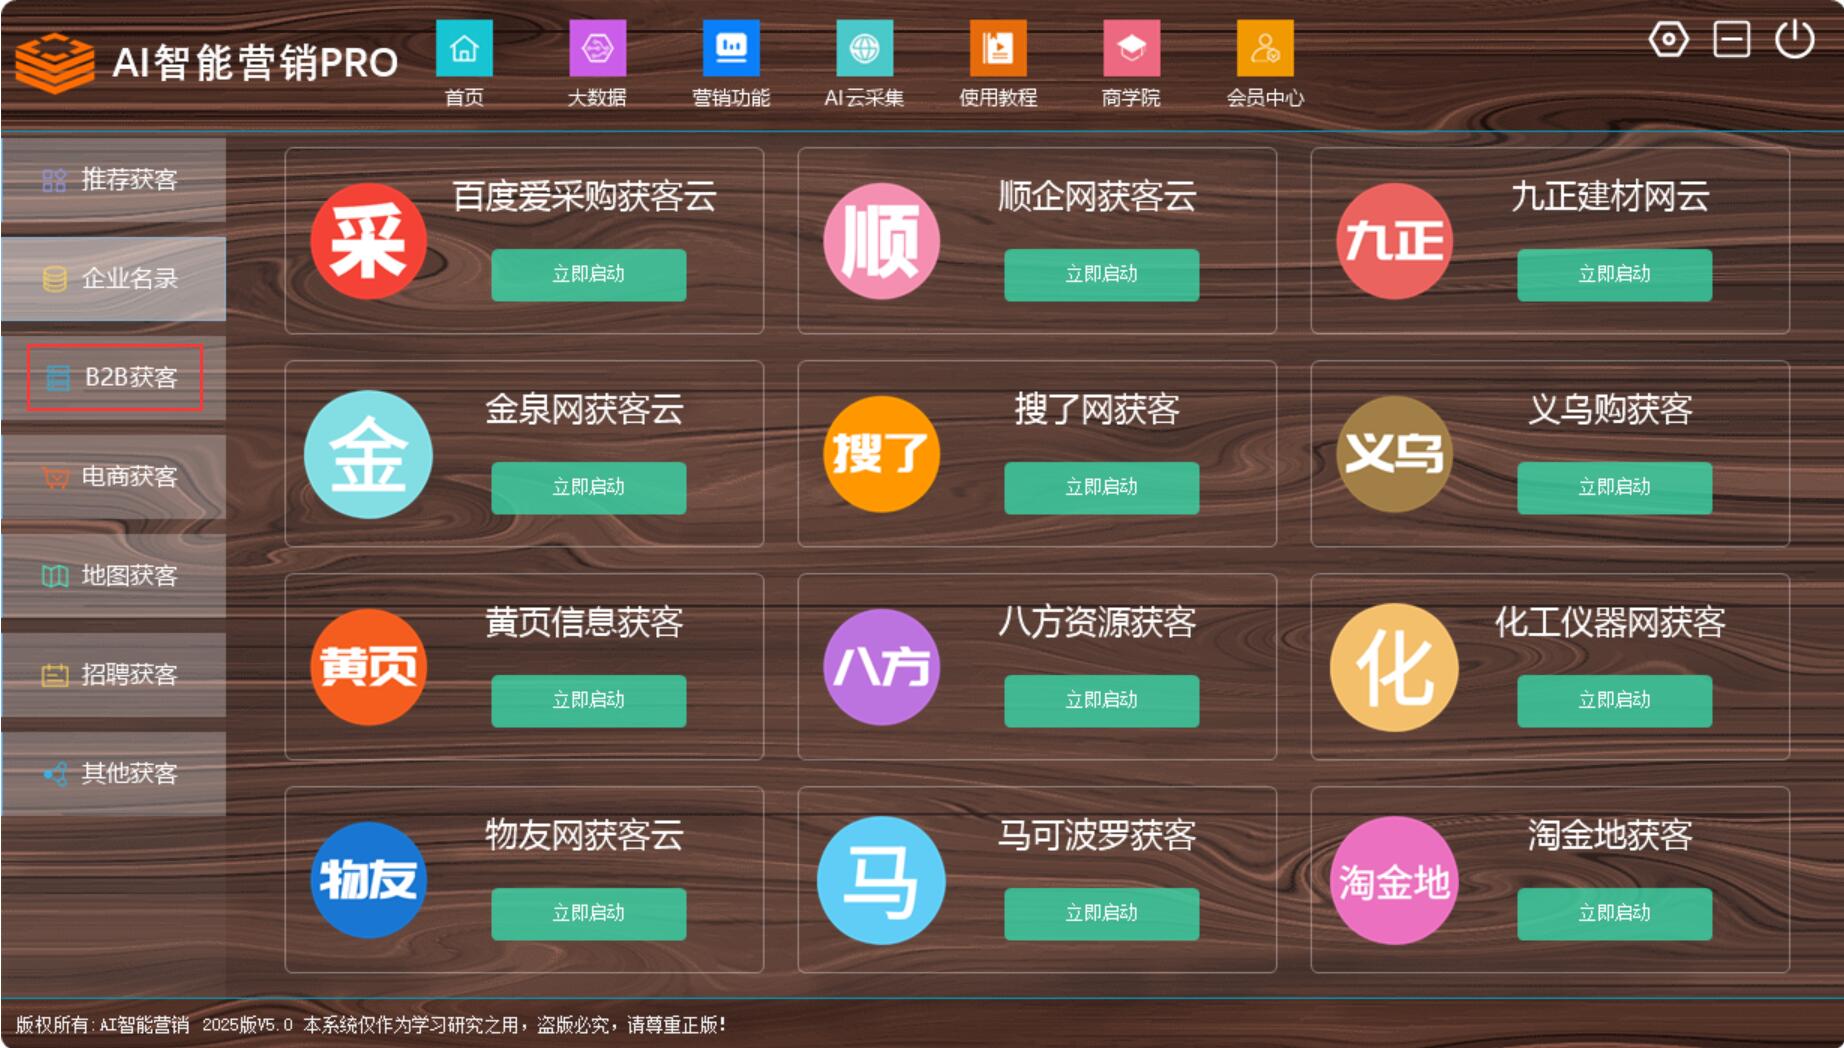Open the 大数据 big data icon
Screen dimensions: 1844x1048
click(597, 49)
